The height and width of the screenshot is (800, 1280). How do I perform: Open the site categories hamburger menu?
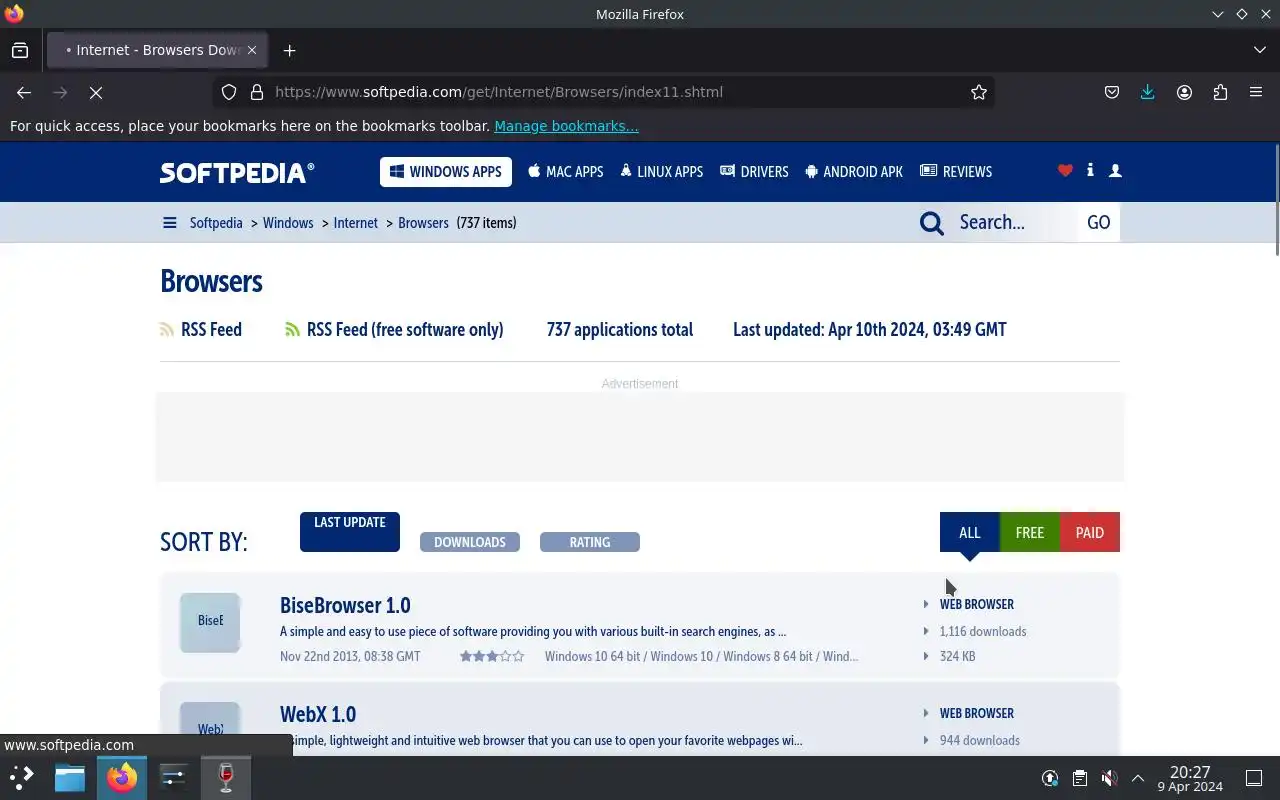coord(169,223)
